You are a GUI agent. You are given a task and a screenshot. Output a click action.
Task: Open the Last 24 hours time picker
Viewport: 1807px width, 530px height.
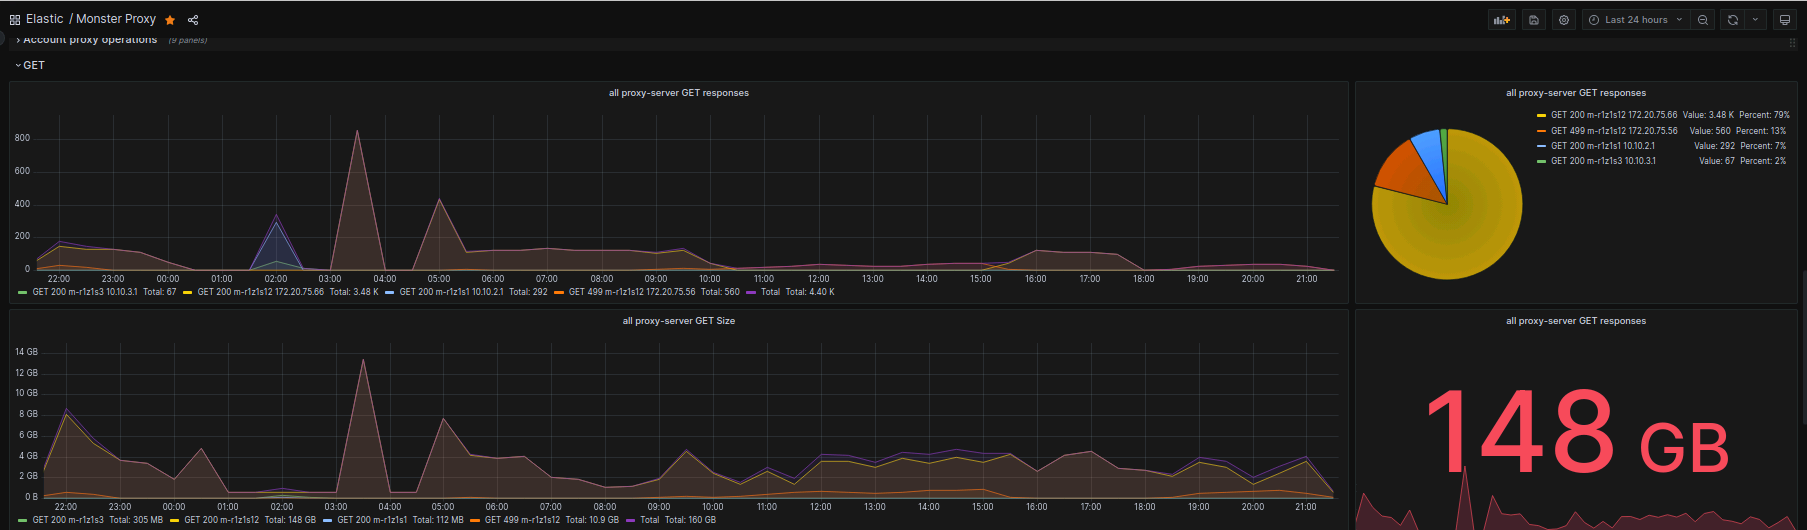1636,20
